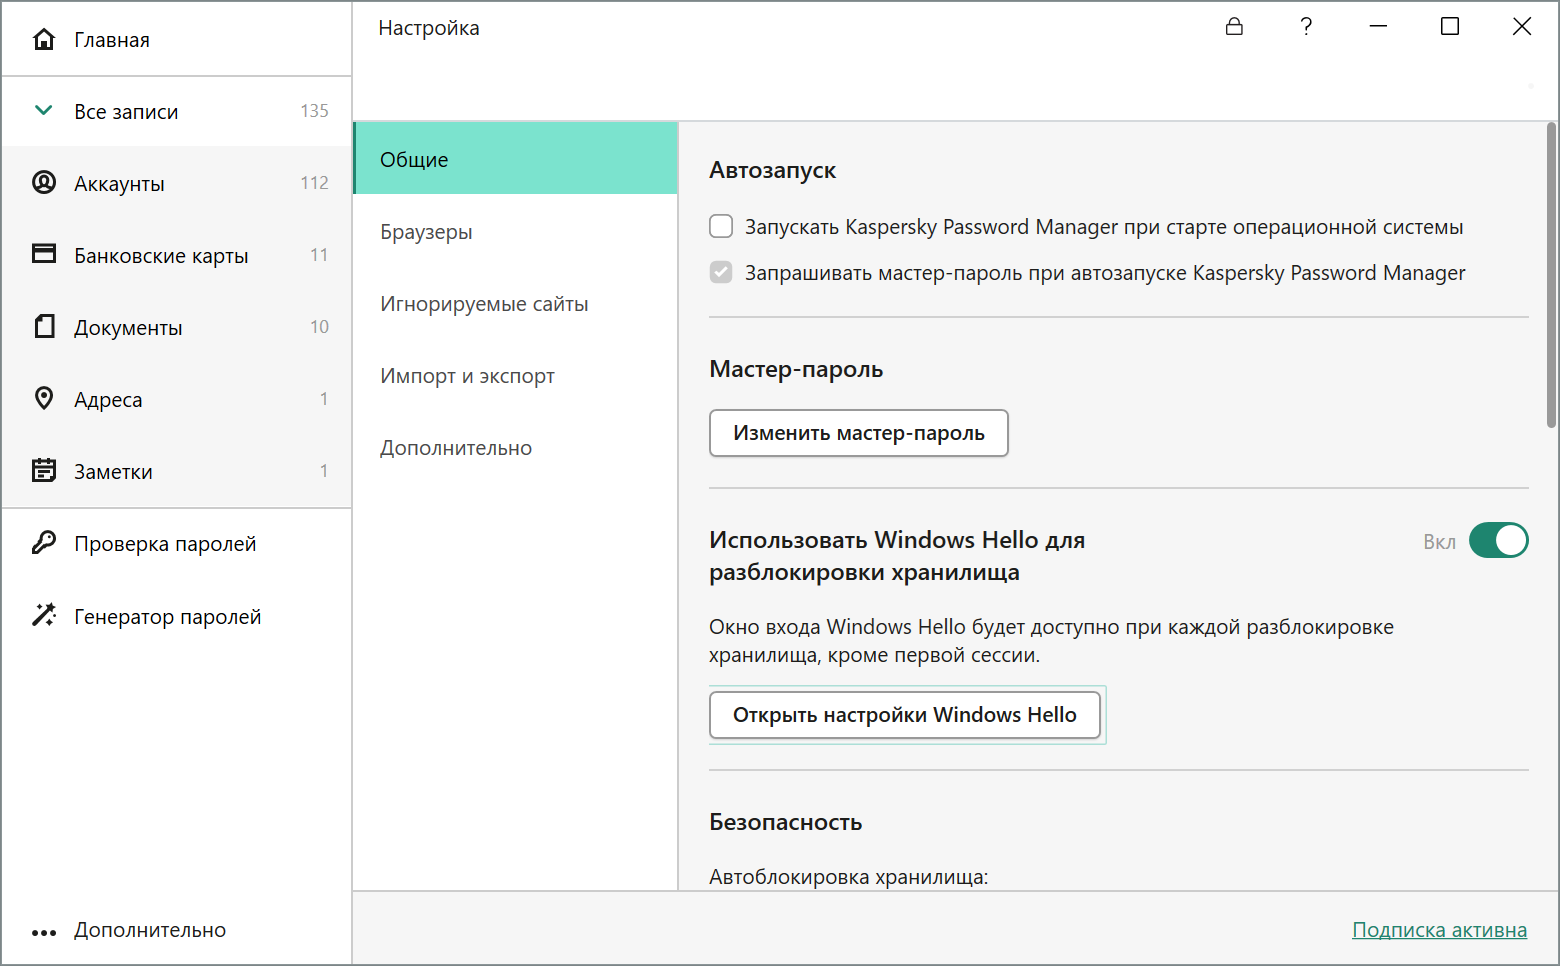The width and height of the screenshot is (1560, 966).
Task: Click the Заметки notes icon
Action: (44, 471)
